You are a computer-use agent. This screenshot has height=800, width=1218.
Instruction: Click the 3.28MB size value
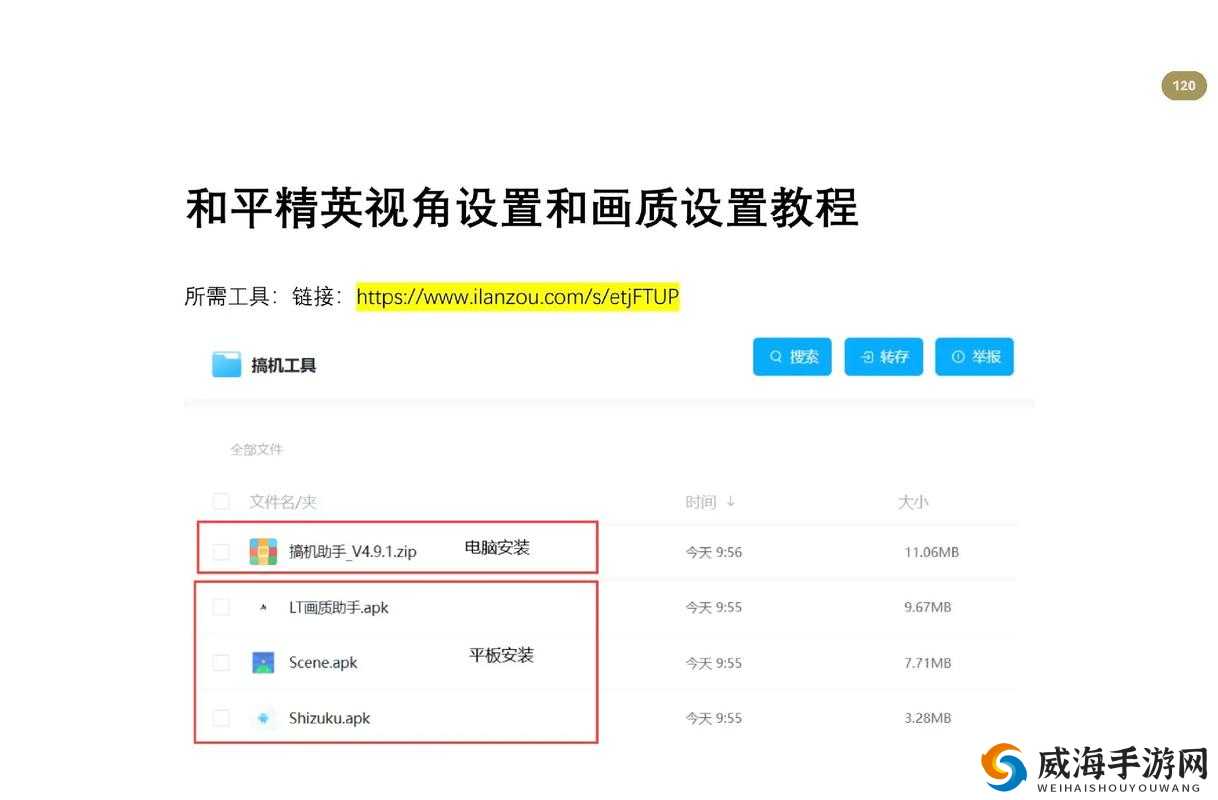(928, 718)
